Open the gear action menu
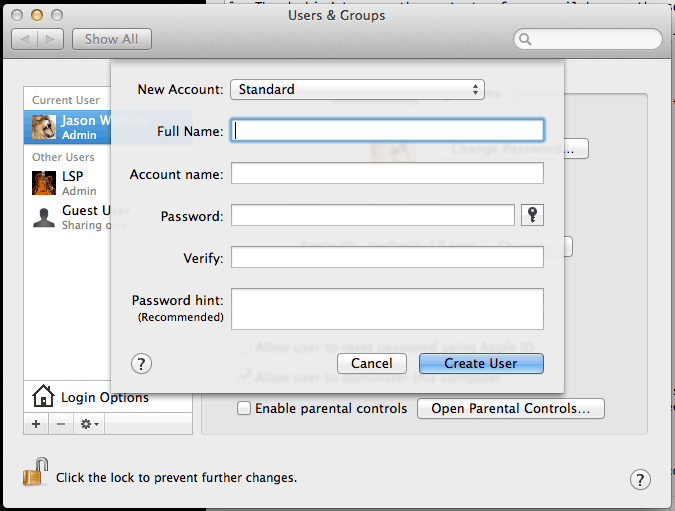This screenshot has height=511, width=675. point(89,424)
